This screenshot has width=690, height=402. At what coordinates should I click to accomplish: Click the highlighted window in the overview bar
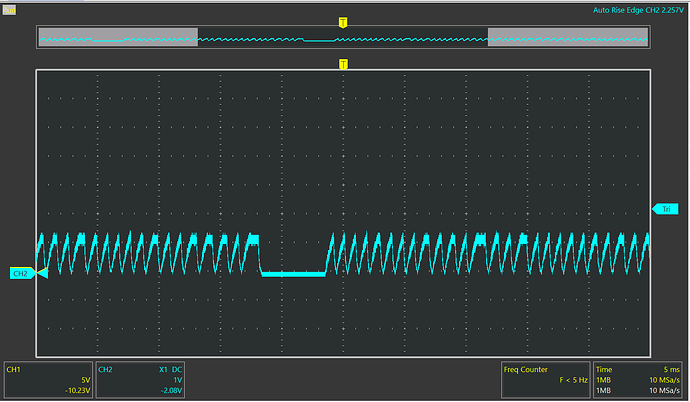point(343,37)
